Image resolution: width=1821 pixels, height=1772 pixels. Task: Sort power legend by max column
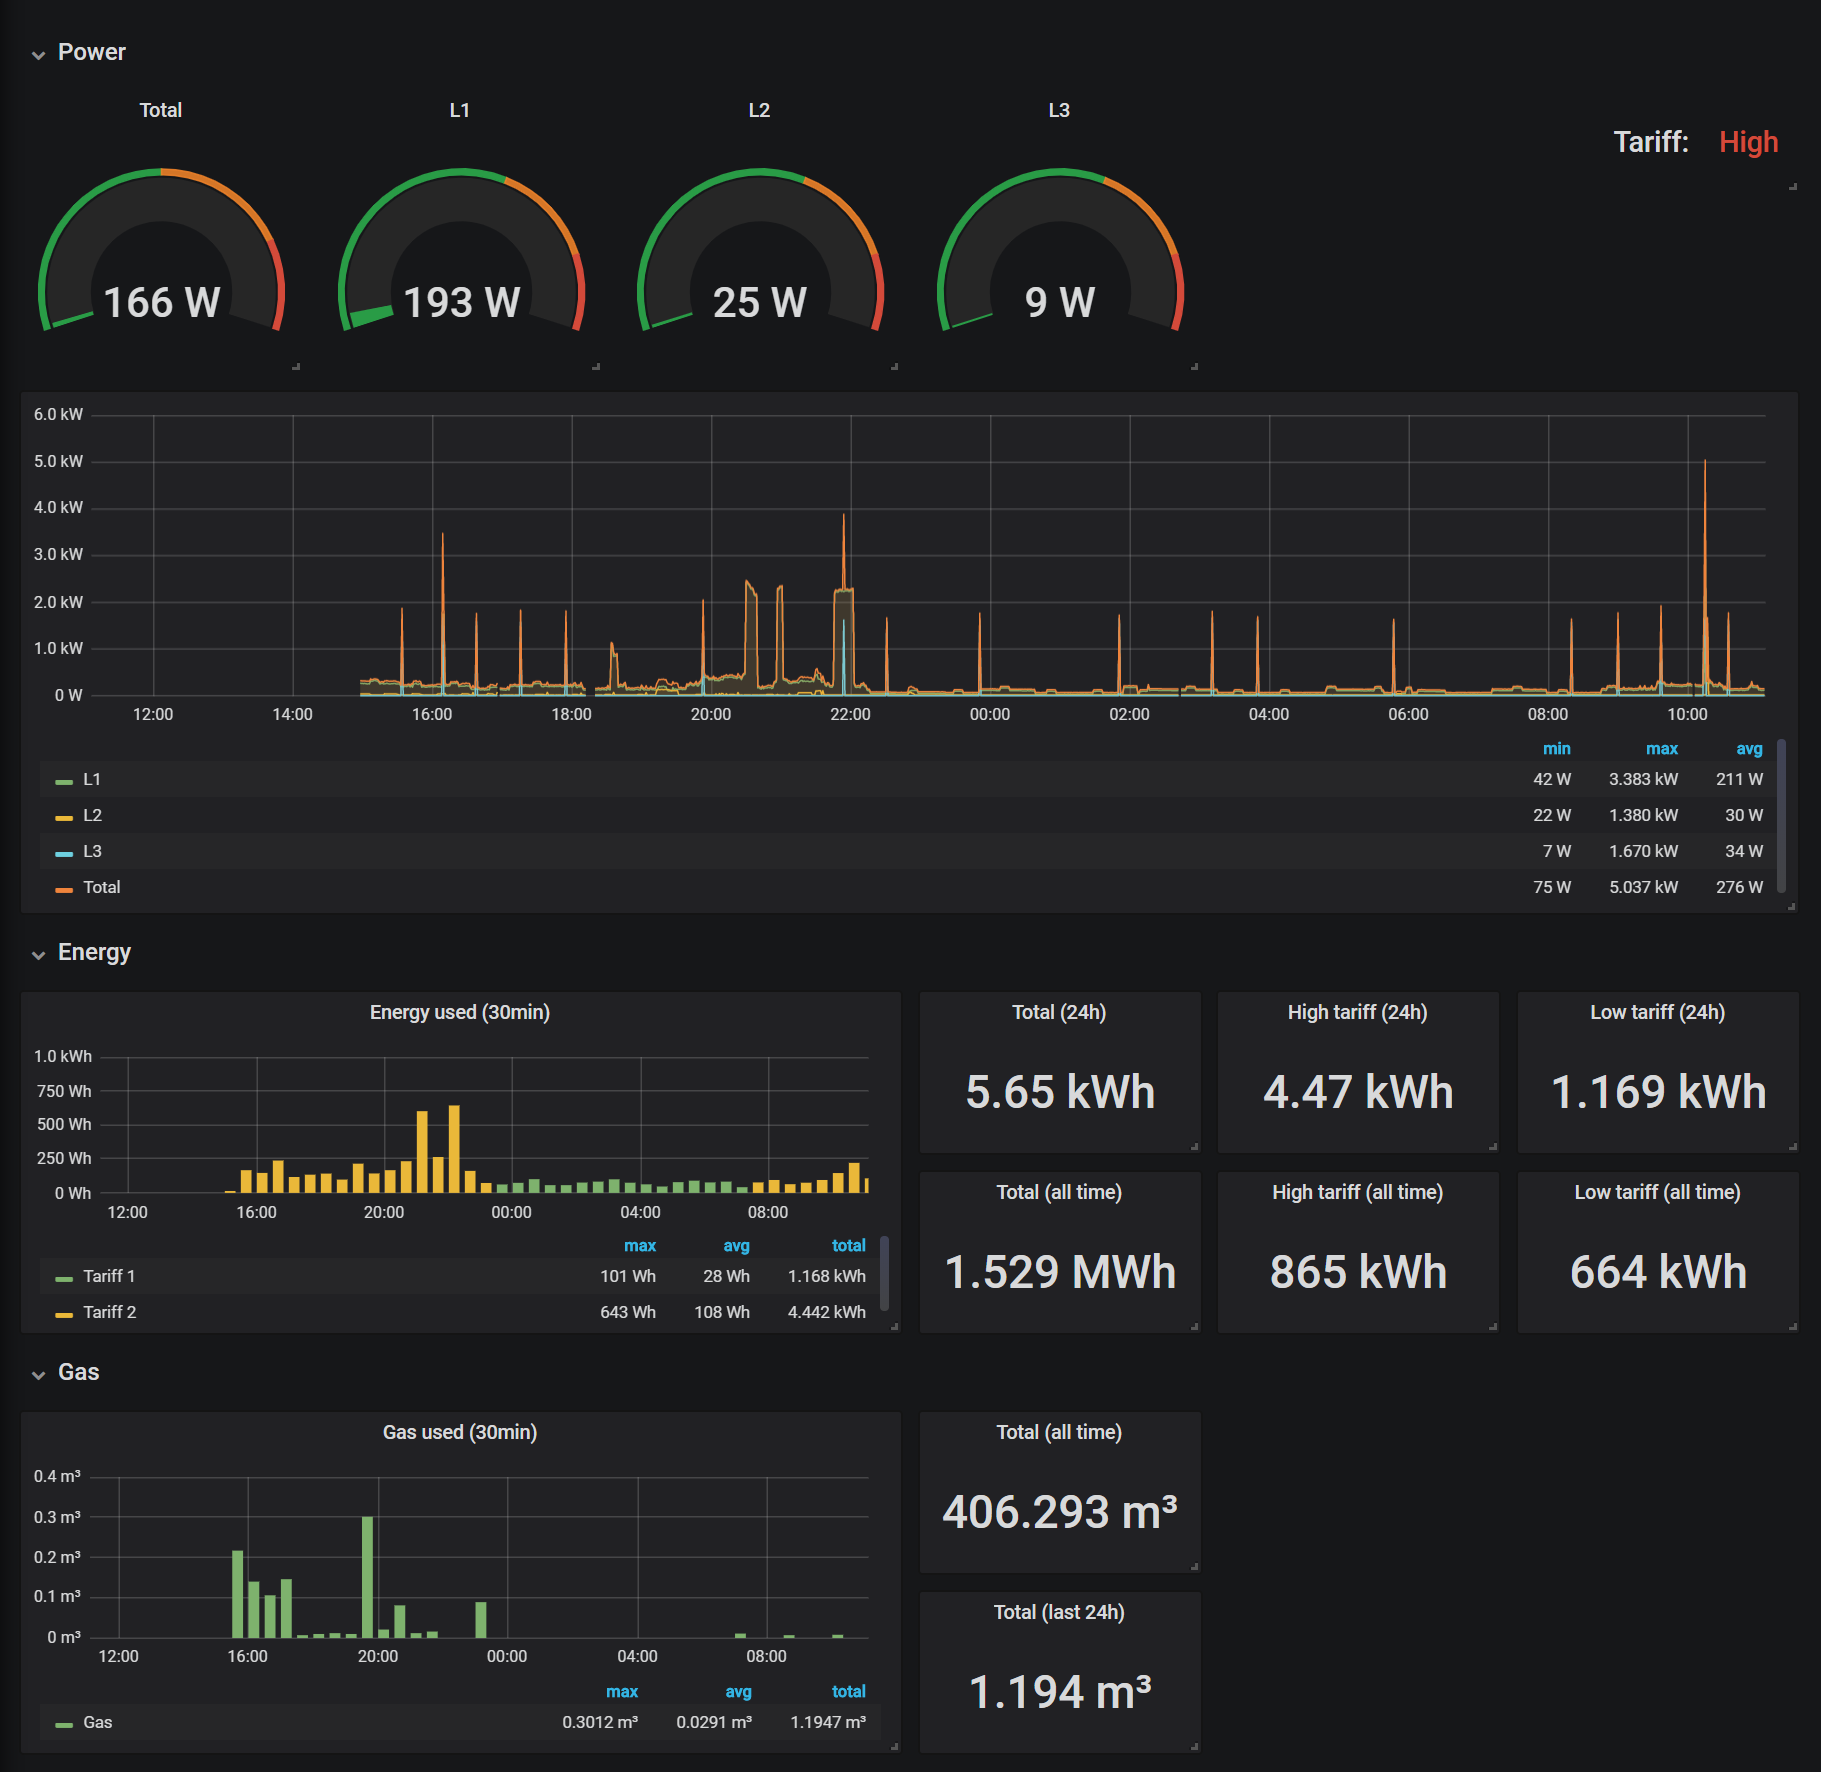pyautogui.click(x=1662, y=748)
